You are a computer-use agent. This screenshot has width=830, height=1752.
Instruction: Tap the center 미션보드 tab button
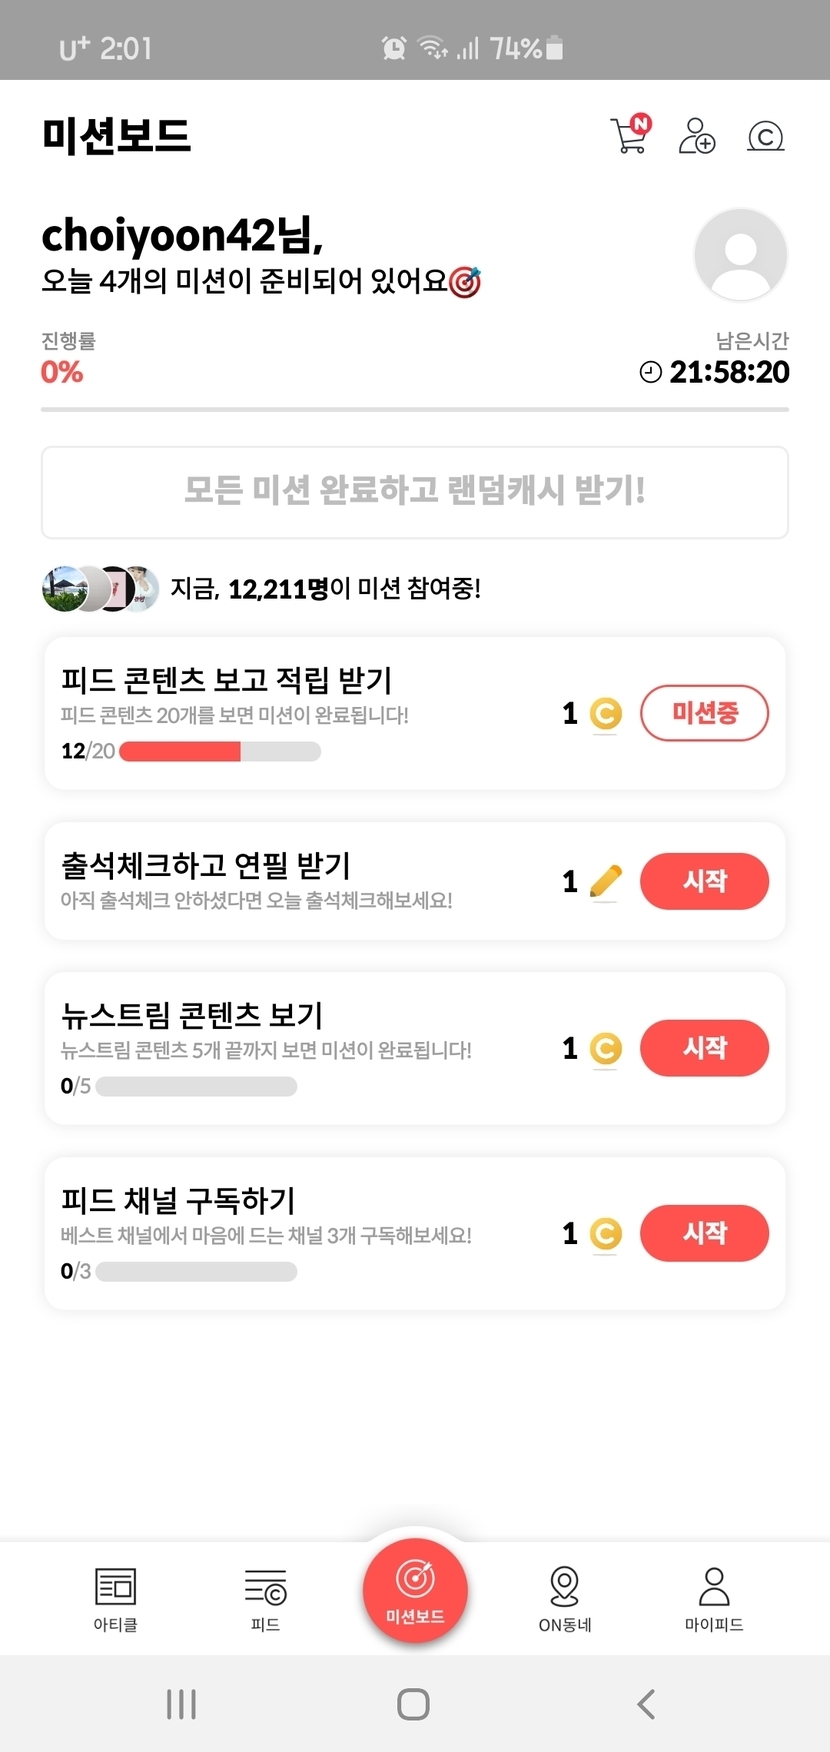(415, 1590)
